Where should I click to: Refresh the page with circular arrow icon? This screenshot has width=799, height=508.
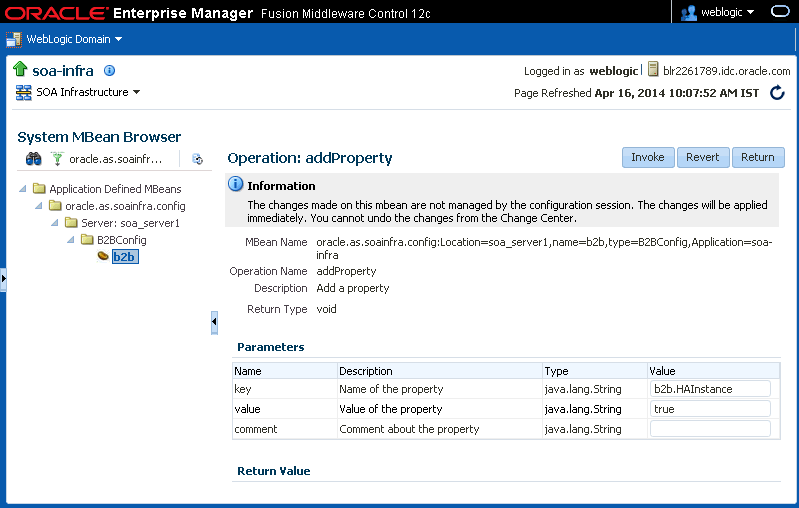[x=777, y=93]
